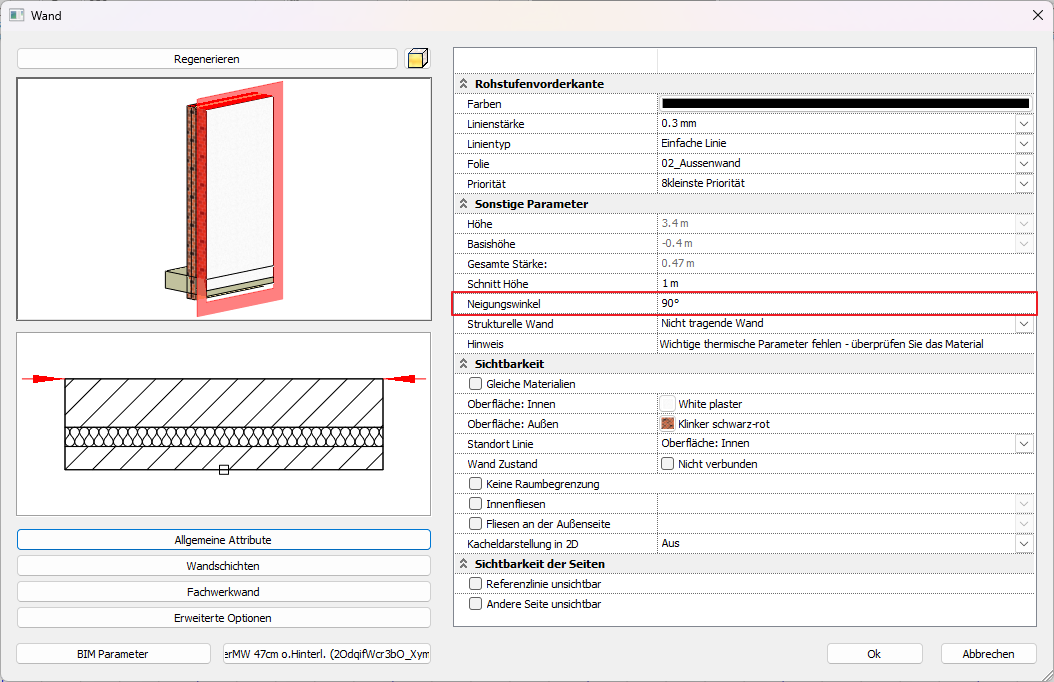Image resolution: width=1054 pixels, height=682 pixels.
Task: Open the Linienstärke dropdown
Action: pyautogui.click(x=1024, y=124)
